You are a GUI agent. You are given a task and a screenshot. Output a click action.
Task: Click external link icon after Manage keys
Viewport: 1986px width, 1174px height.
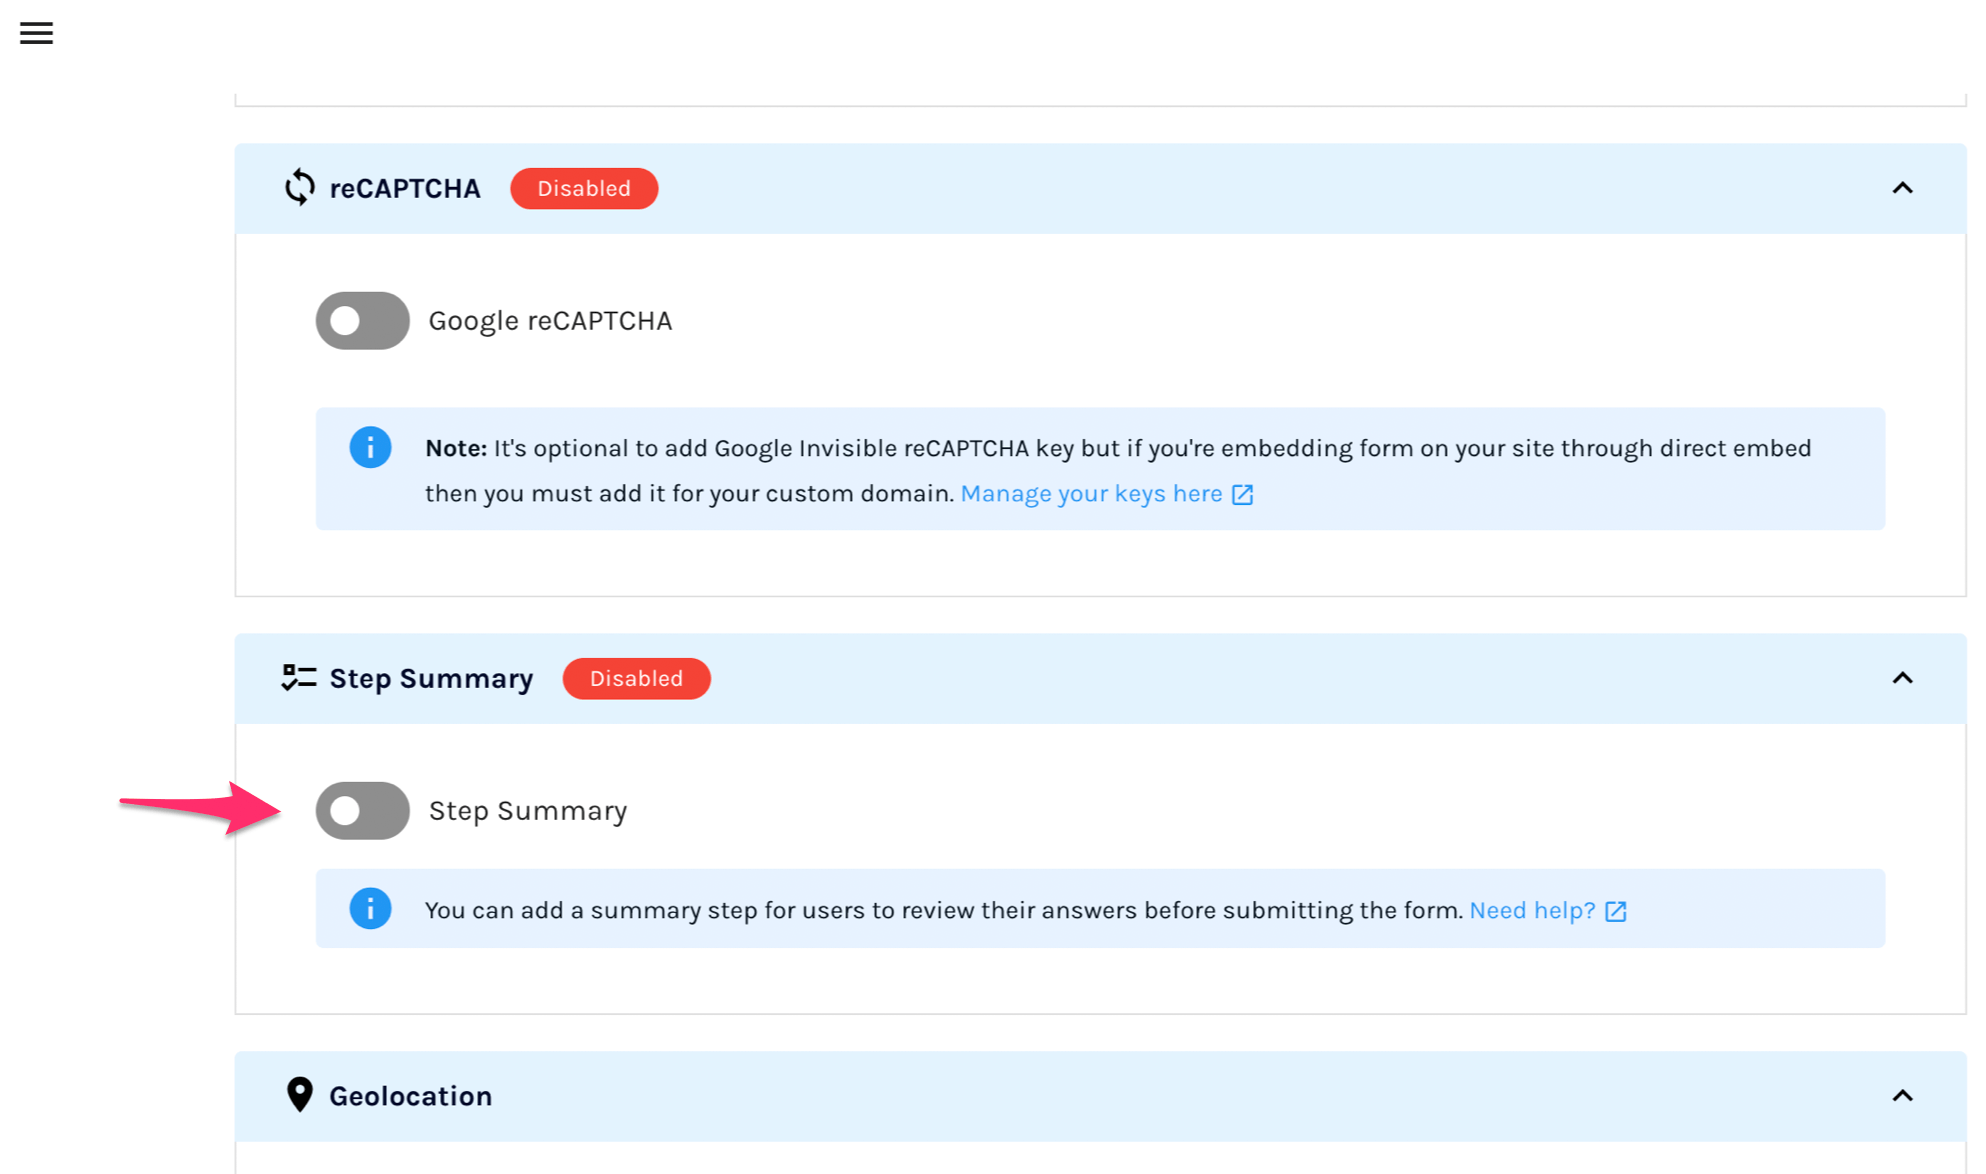(x=1242, y=494)
